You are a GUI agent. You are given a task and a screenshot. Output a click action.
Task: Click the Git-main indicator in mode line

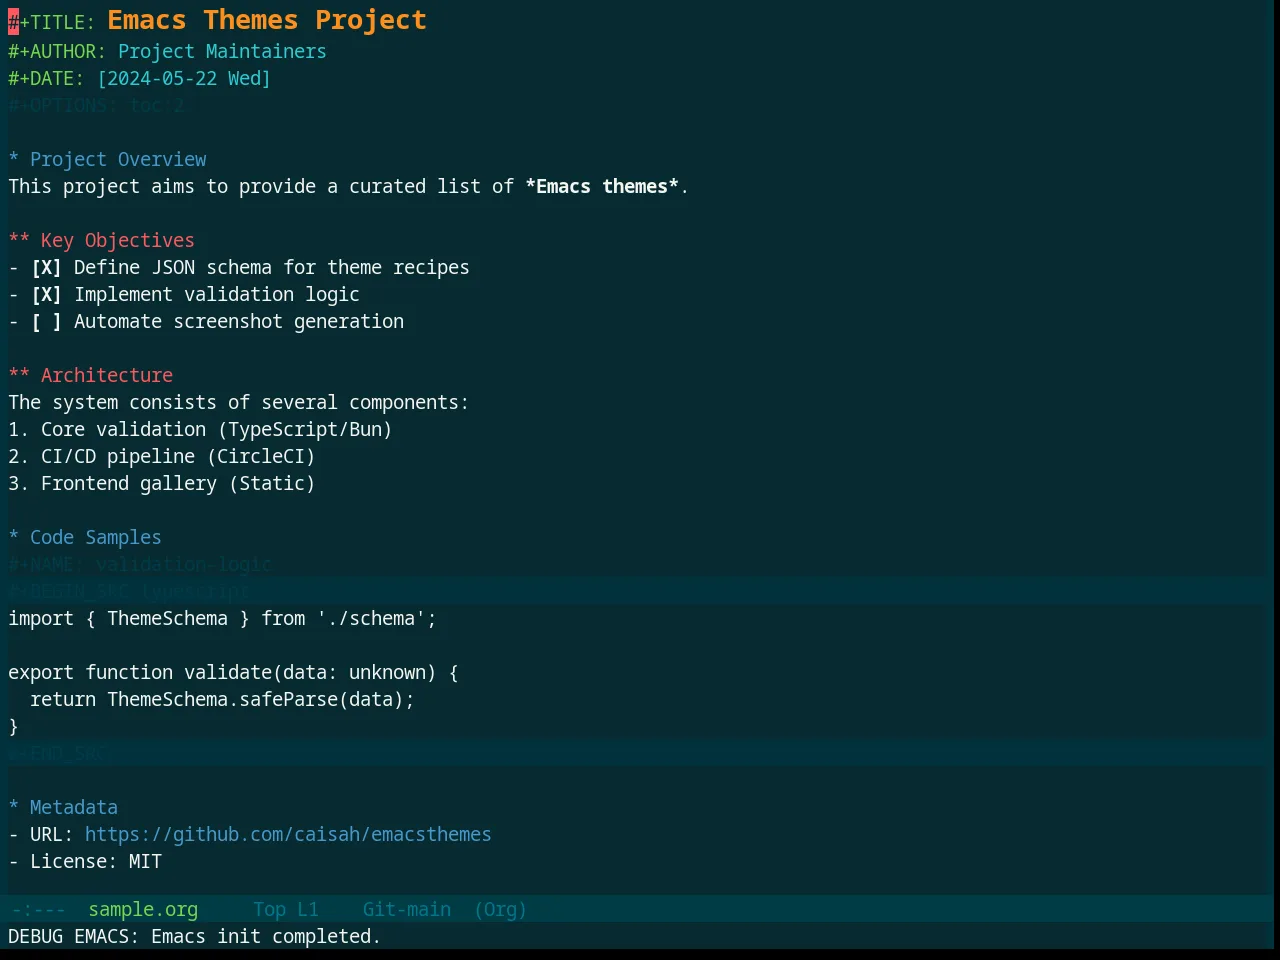[407, 910]
